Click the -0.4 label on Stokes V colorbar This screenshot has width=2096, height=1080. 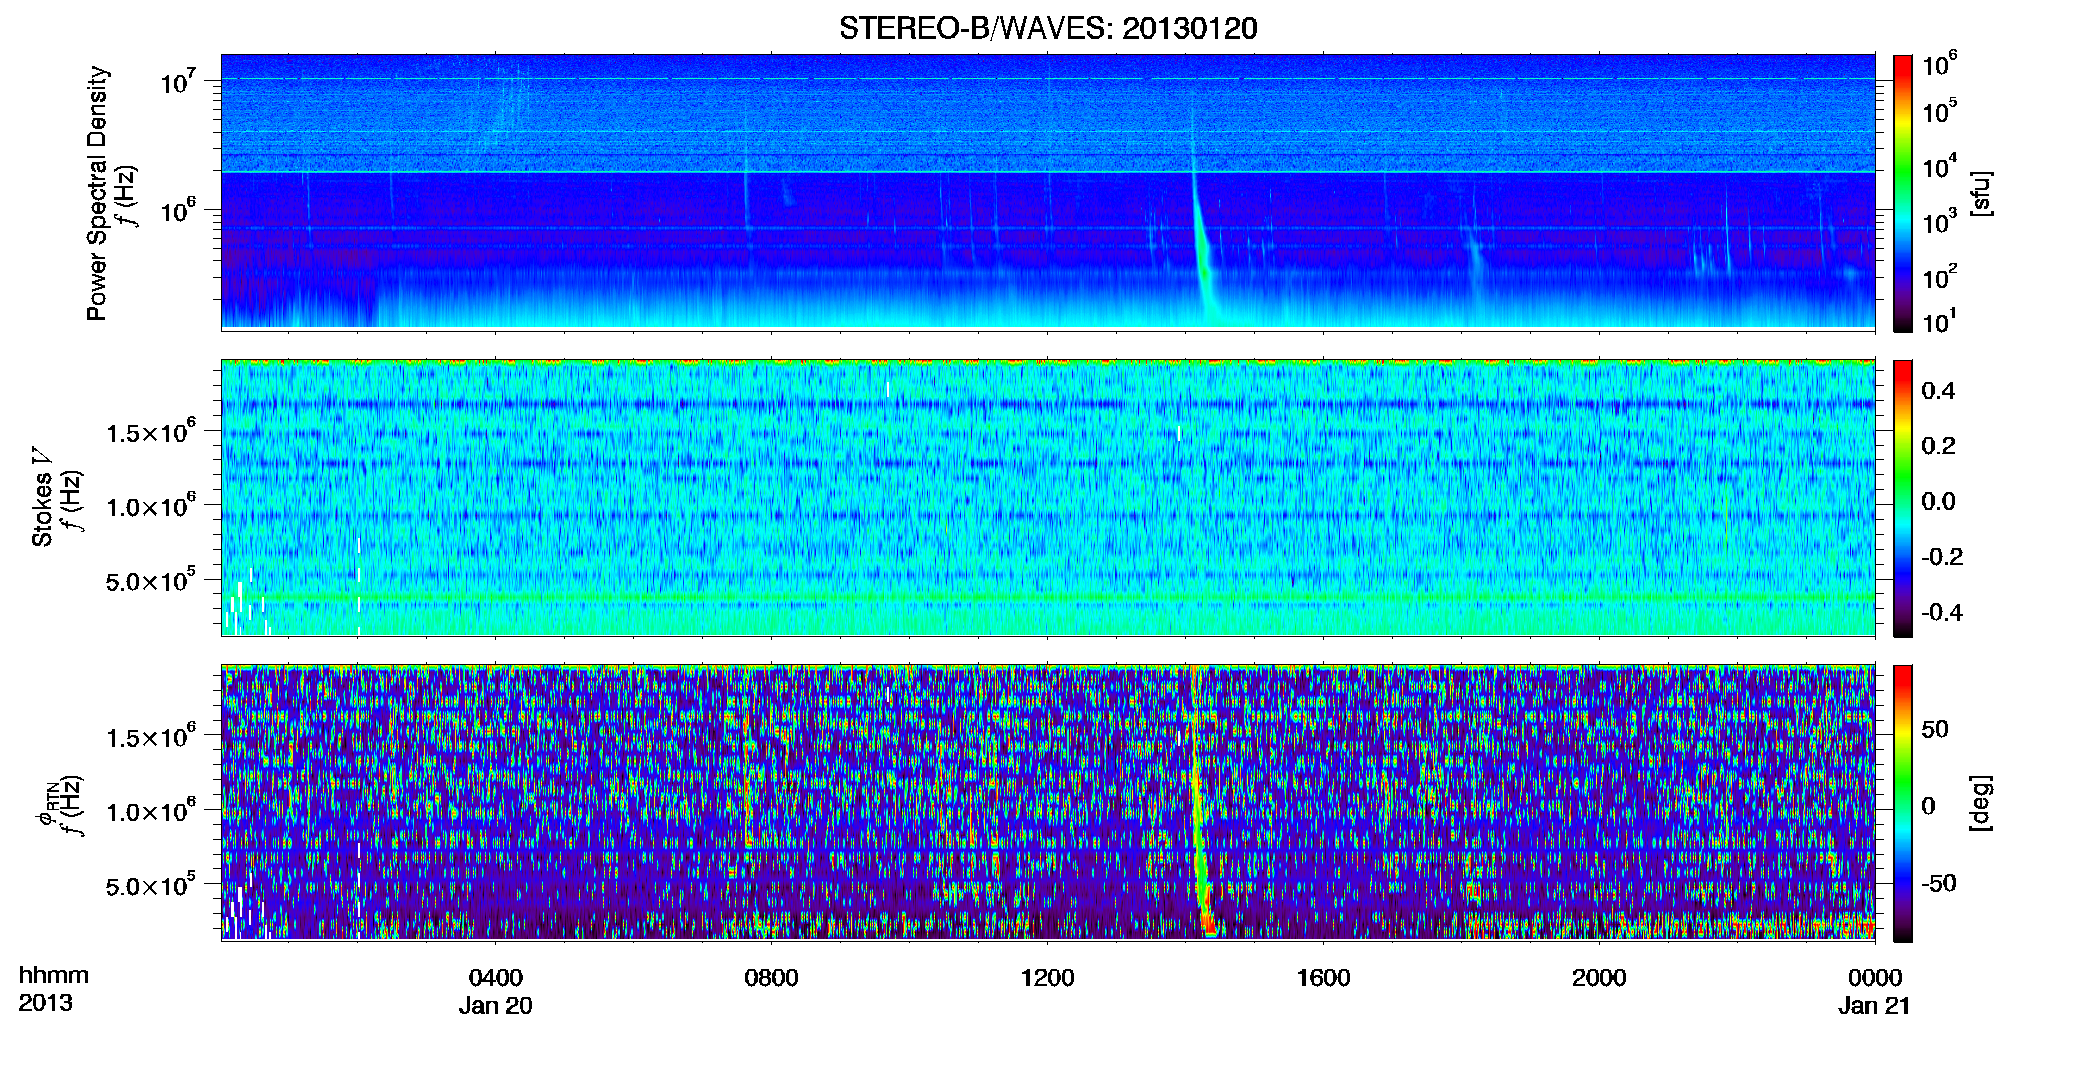coord(1942,612)
